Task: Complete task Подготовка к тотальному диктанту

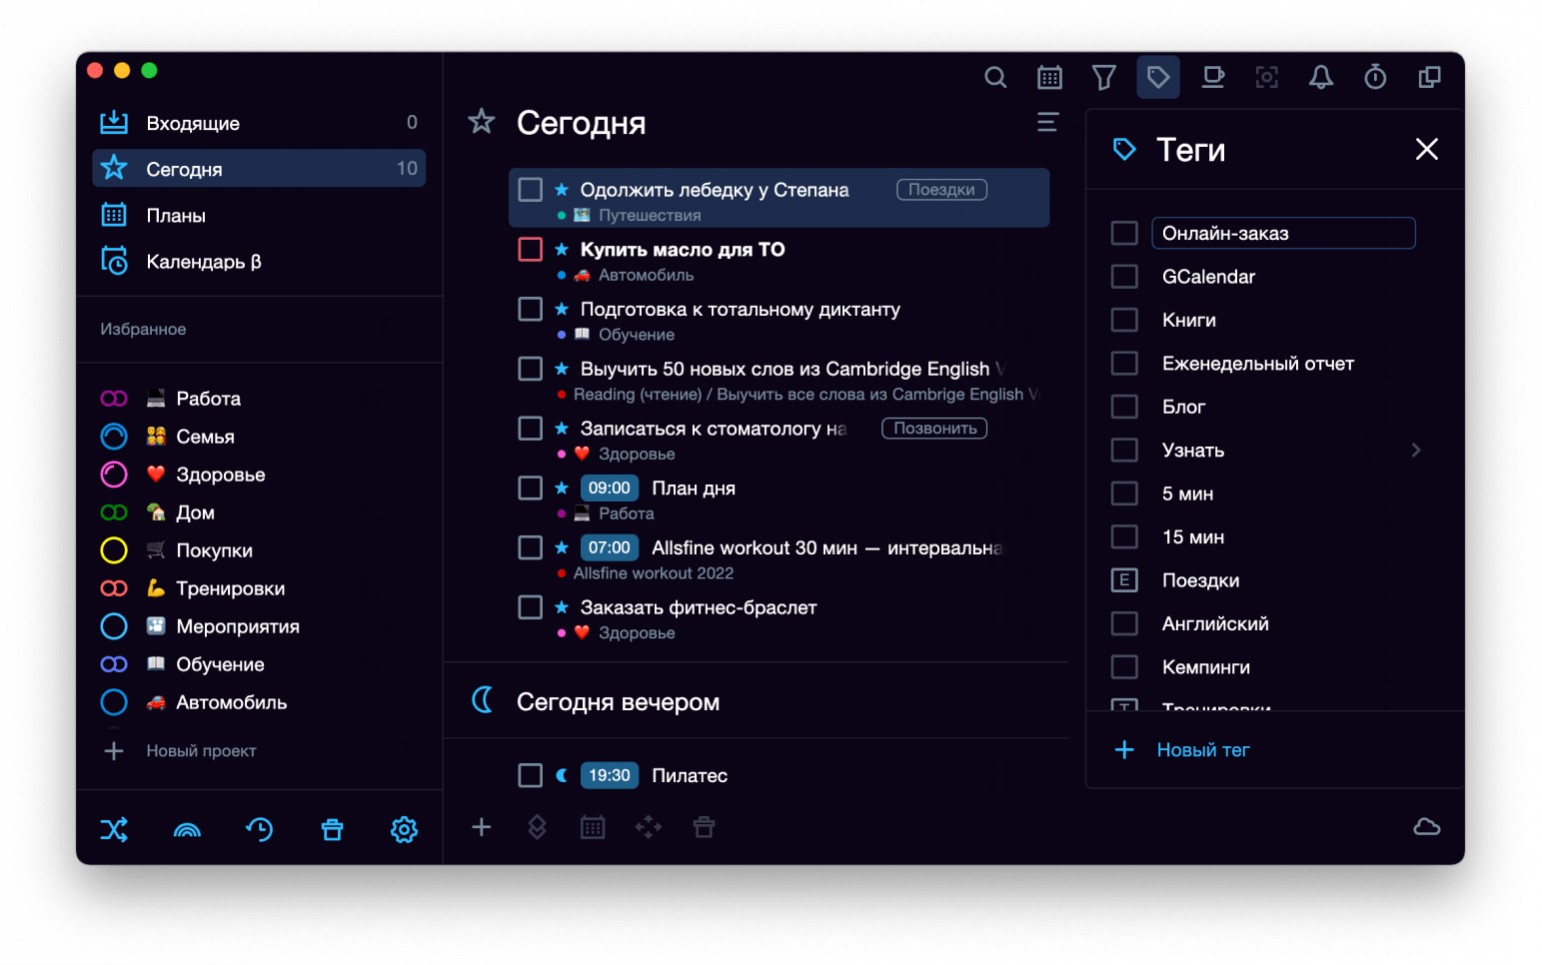Action: tap(530, 309)
